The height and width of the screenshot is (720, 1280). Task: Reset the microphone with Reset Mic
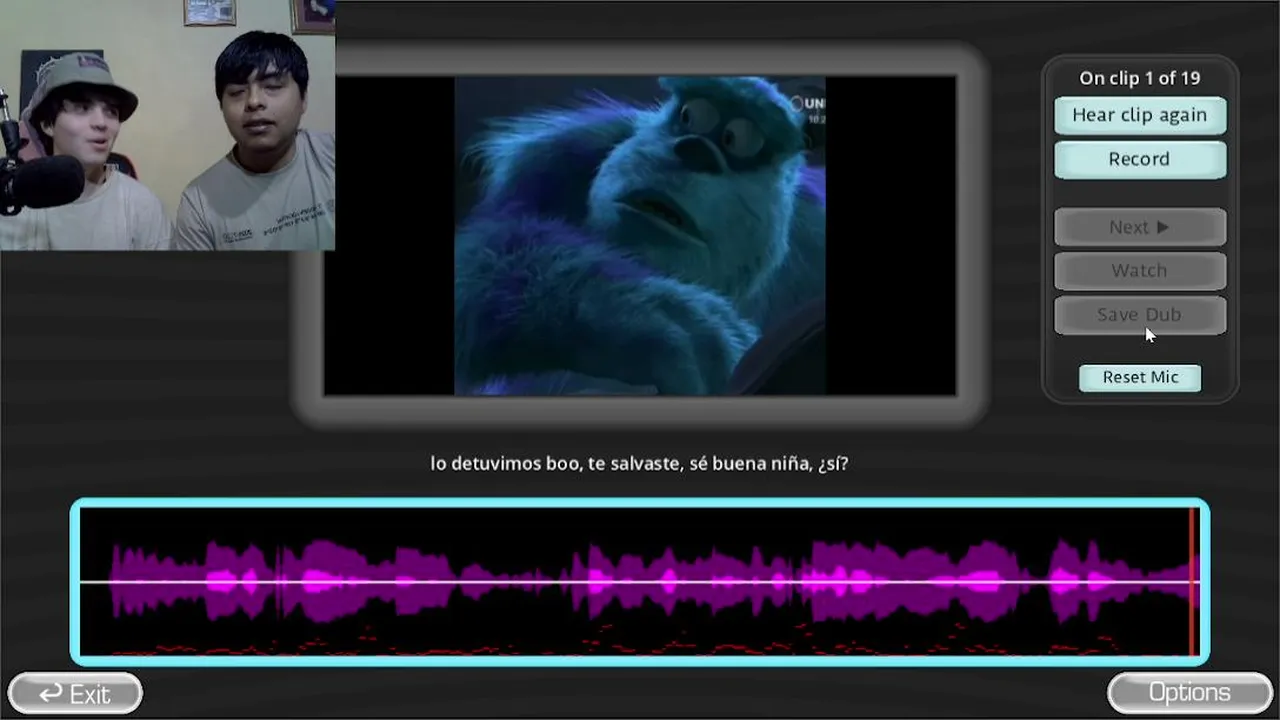coord(1140,377)
